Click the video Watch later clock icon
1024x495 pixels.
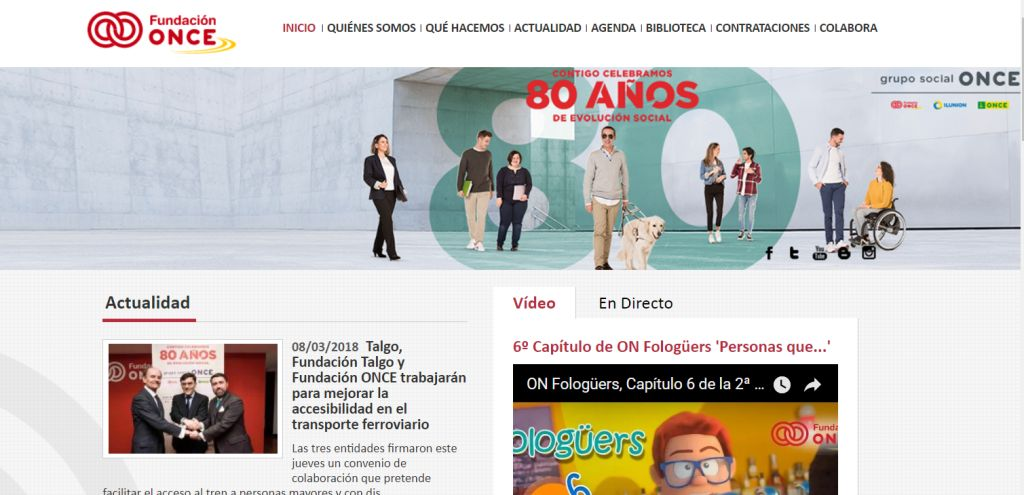coord(782,385)
